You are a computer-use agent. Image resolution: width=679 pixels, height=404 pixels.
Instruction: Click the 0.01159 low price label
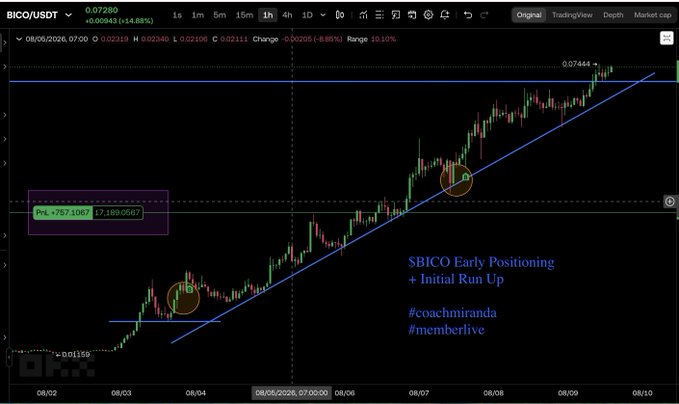coord(76,355)
